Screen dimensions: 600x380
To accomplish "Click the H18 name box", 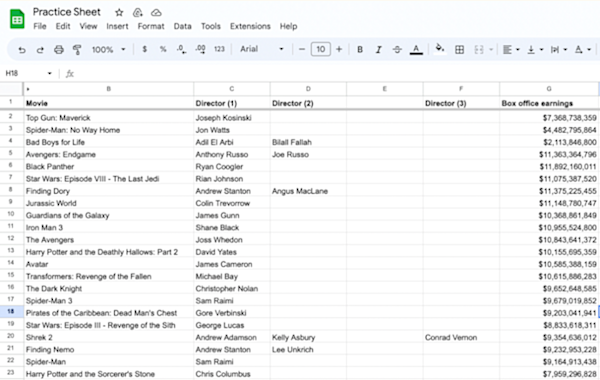I will click(24, 73).
